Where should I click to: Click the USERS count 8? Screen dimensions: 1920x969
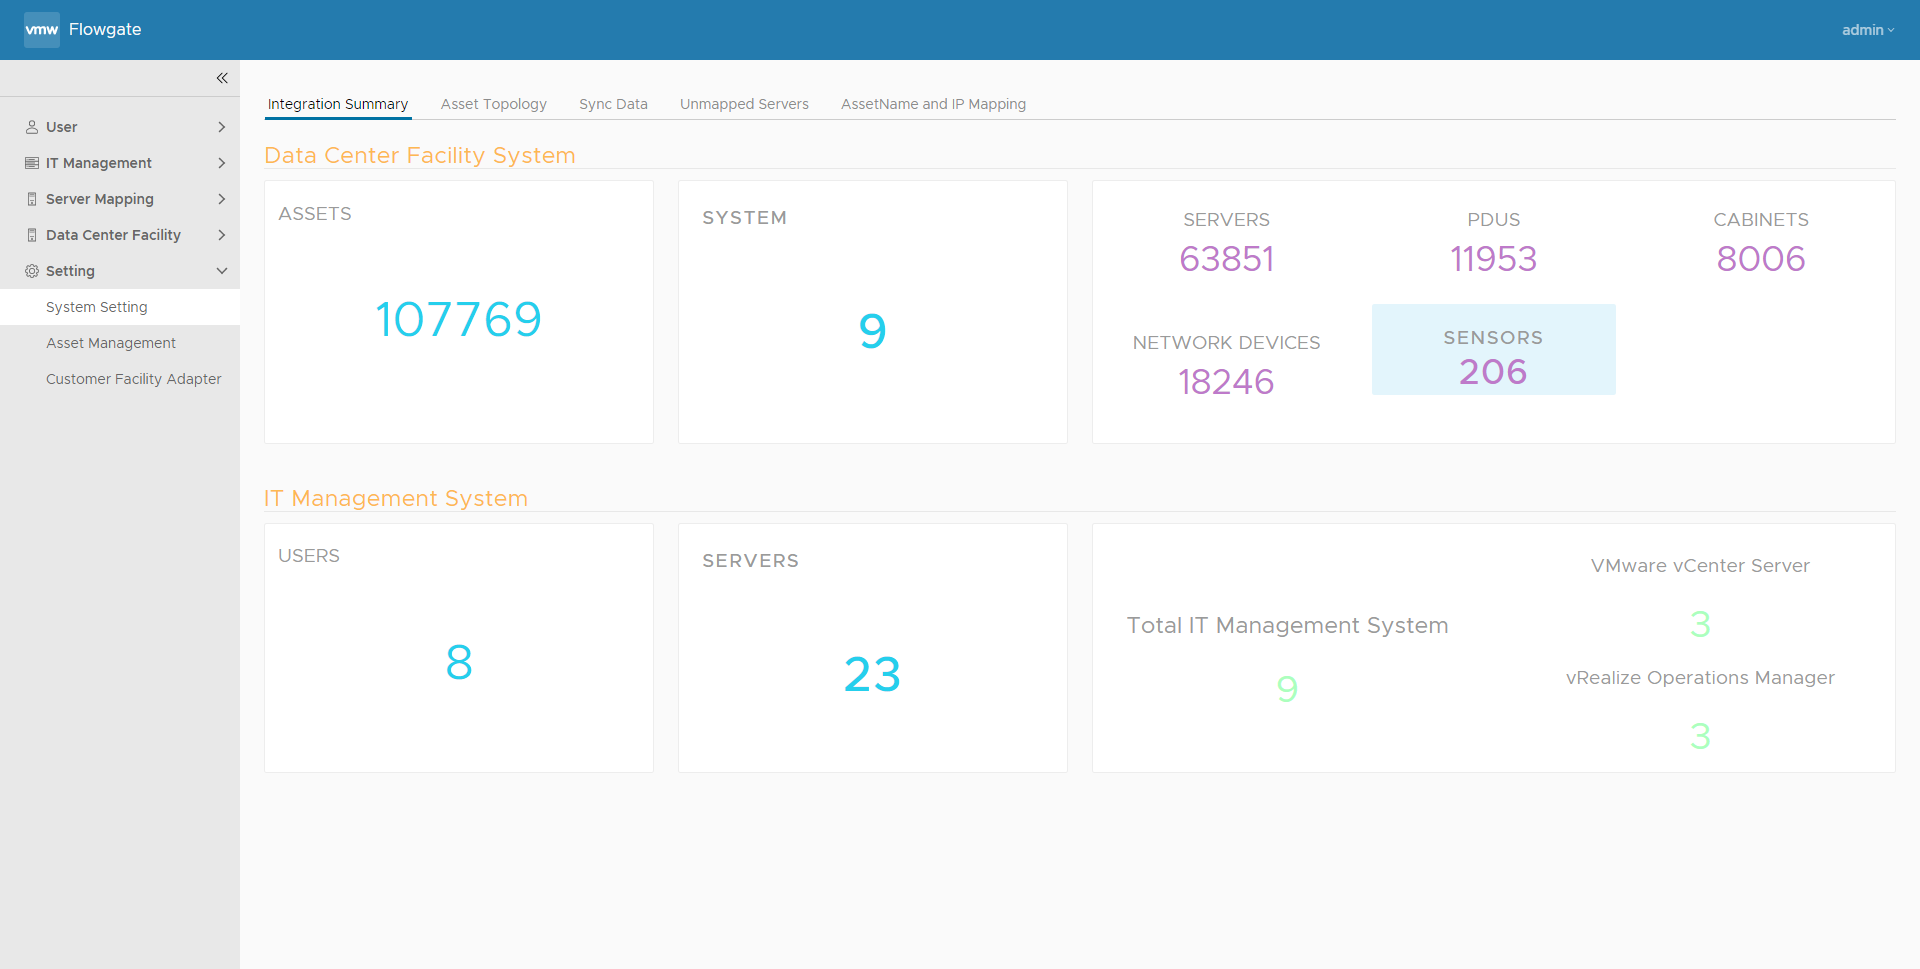coord(459,662)
